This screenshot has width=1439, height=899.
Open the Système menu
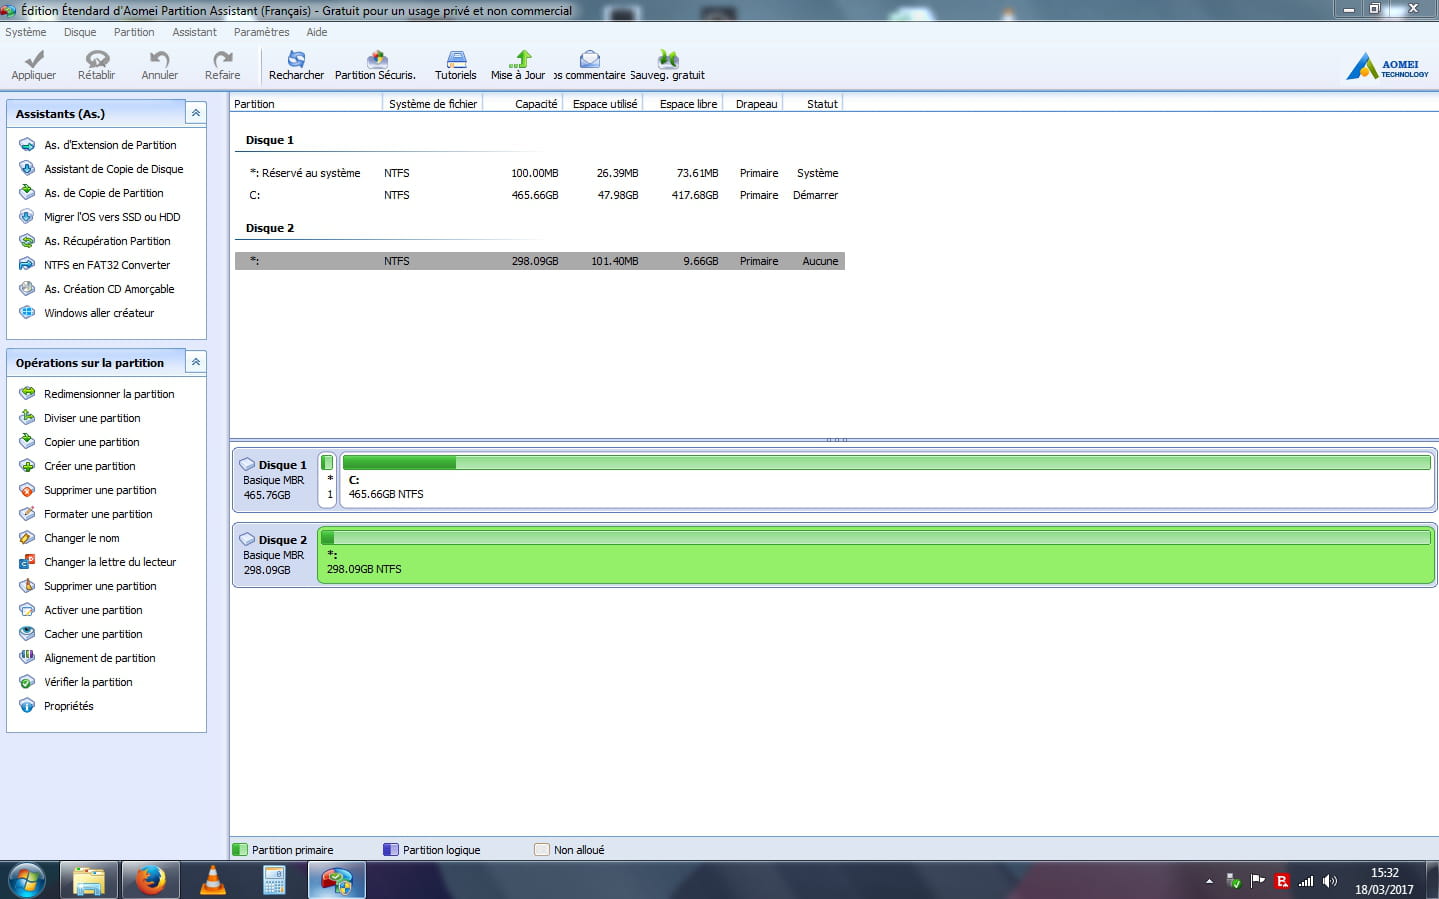coord(25,32)
